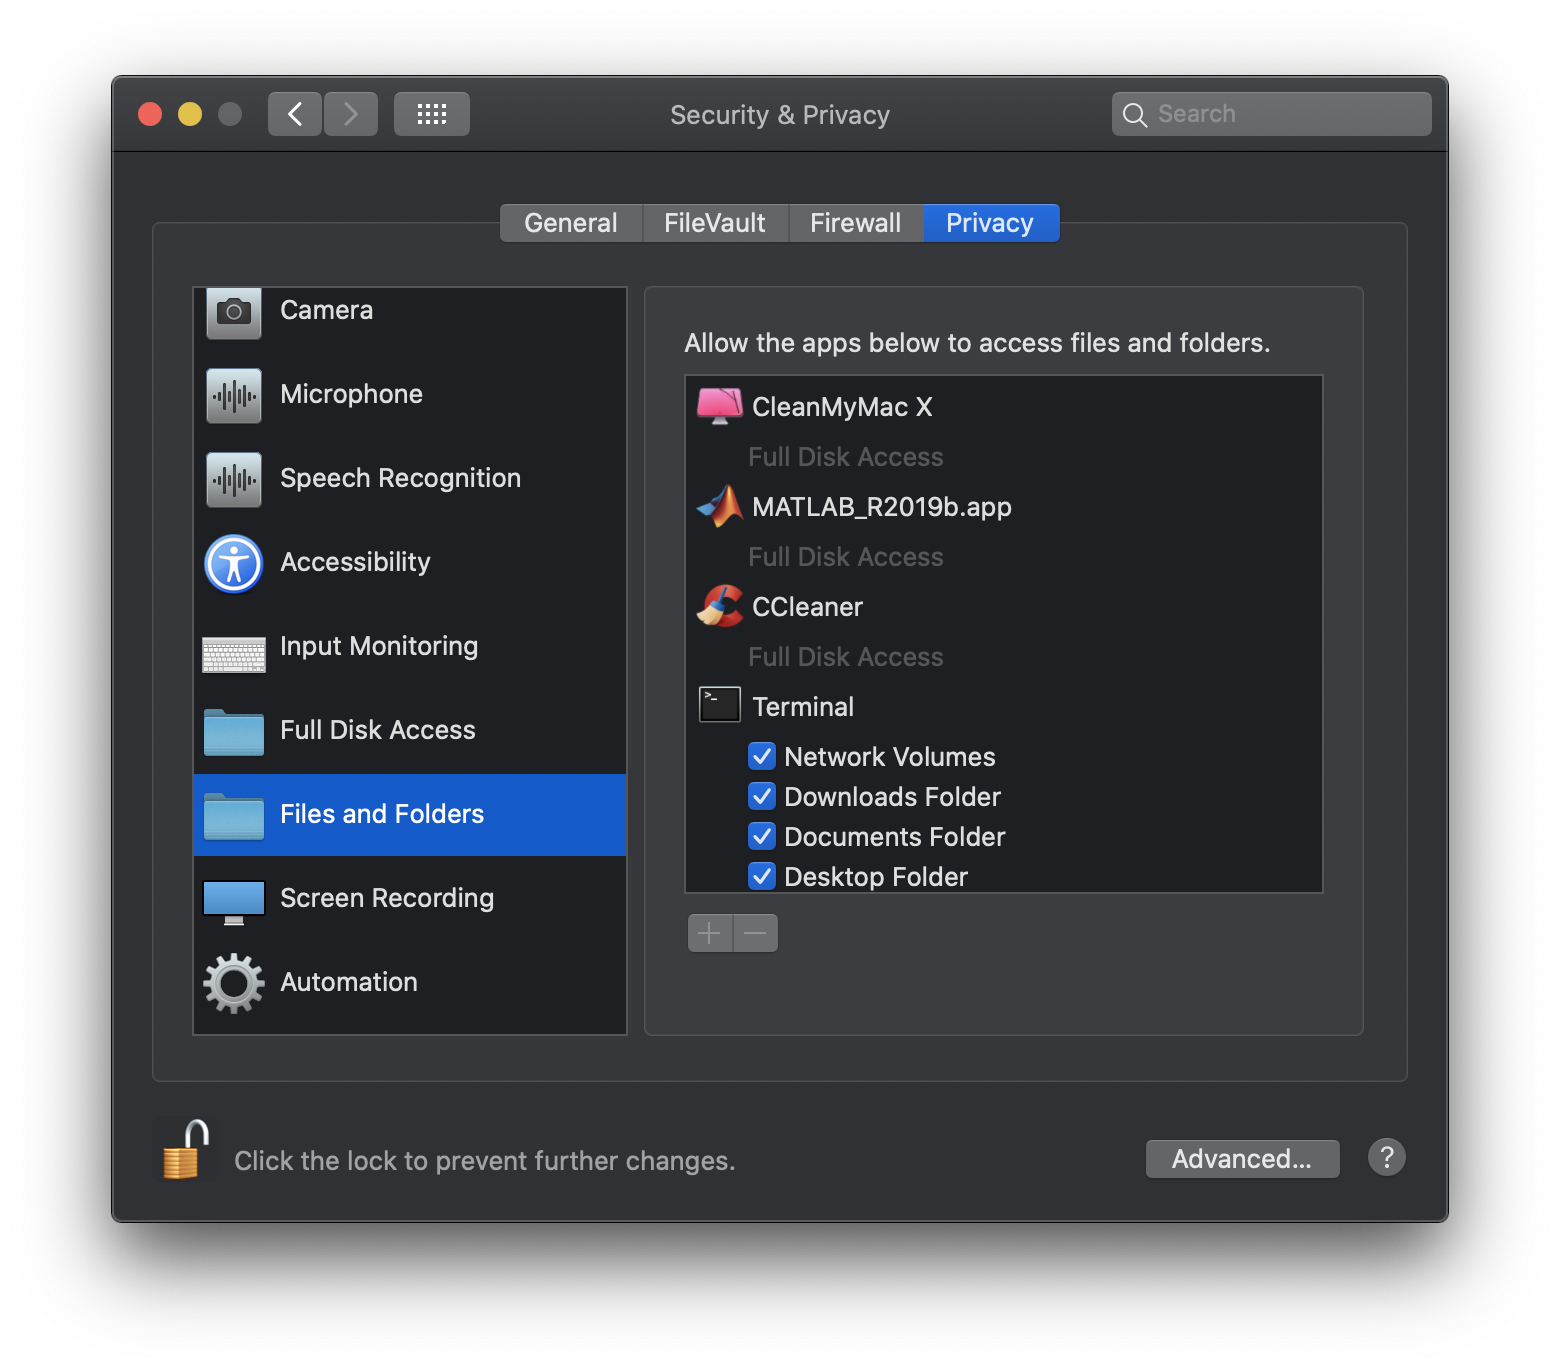This screenshot has width=1560, height=1370.
Task: Switch to the FileVault tab
Action: point(715,223)
